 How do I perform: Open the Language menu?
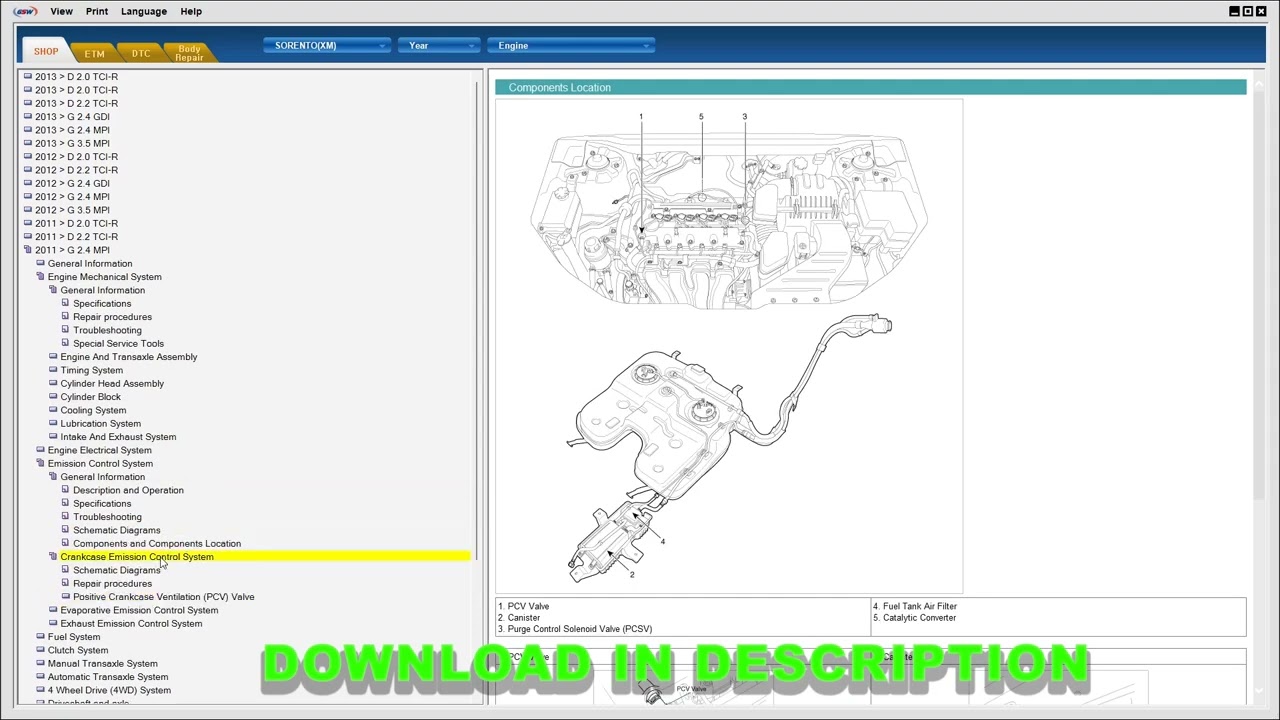coord(144,11)
